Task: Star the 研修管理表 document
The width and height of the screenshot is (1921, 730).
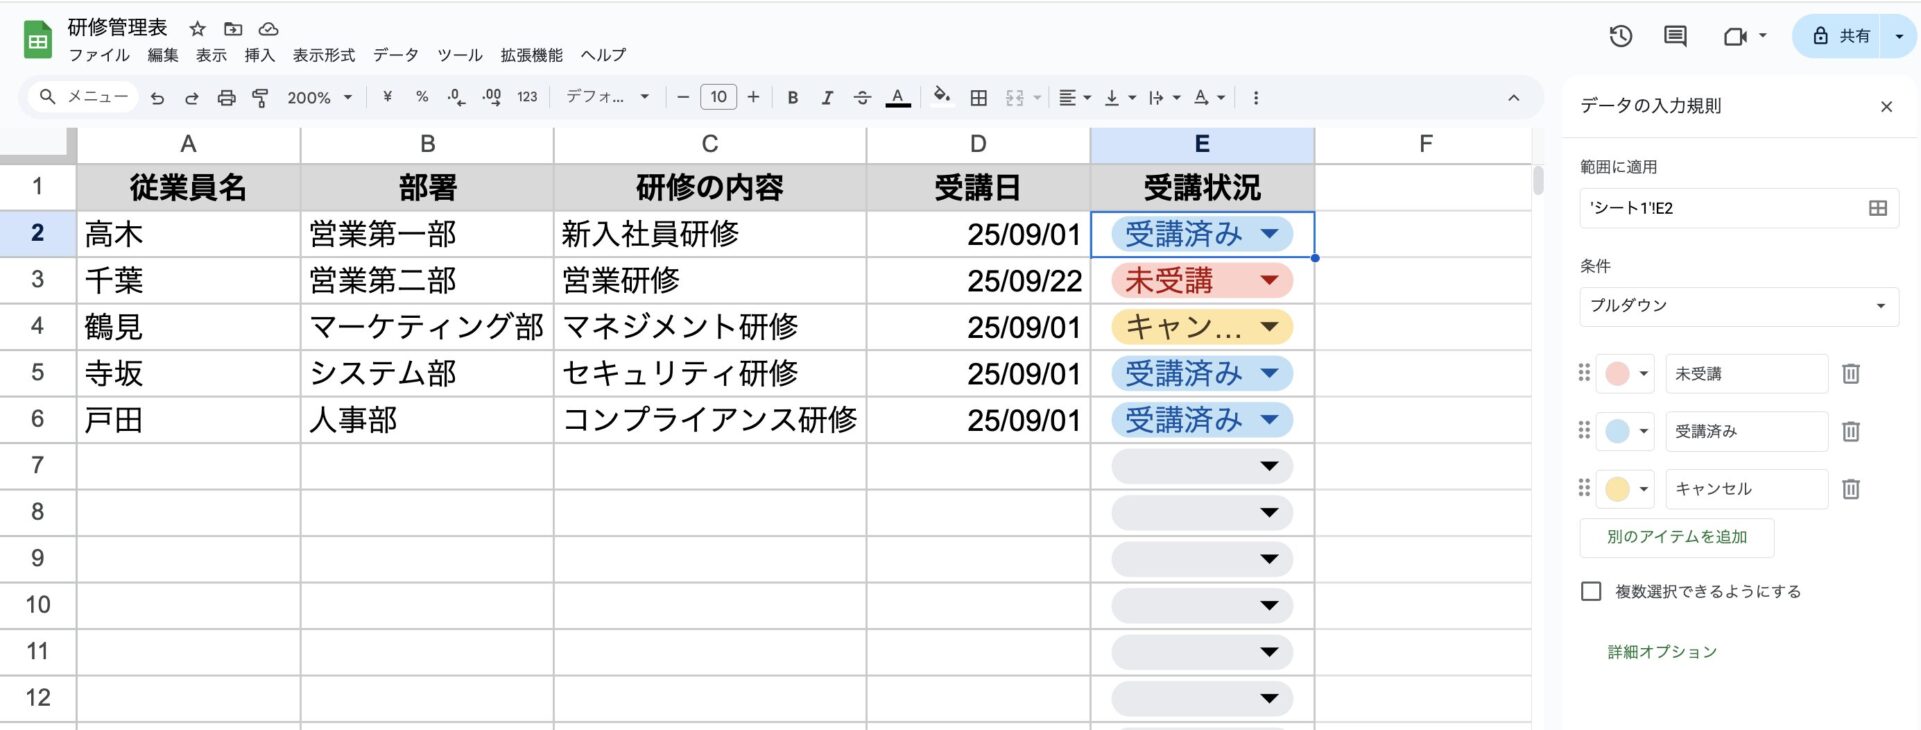Action: (198, 29)
